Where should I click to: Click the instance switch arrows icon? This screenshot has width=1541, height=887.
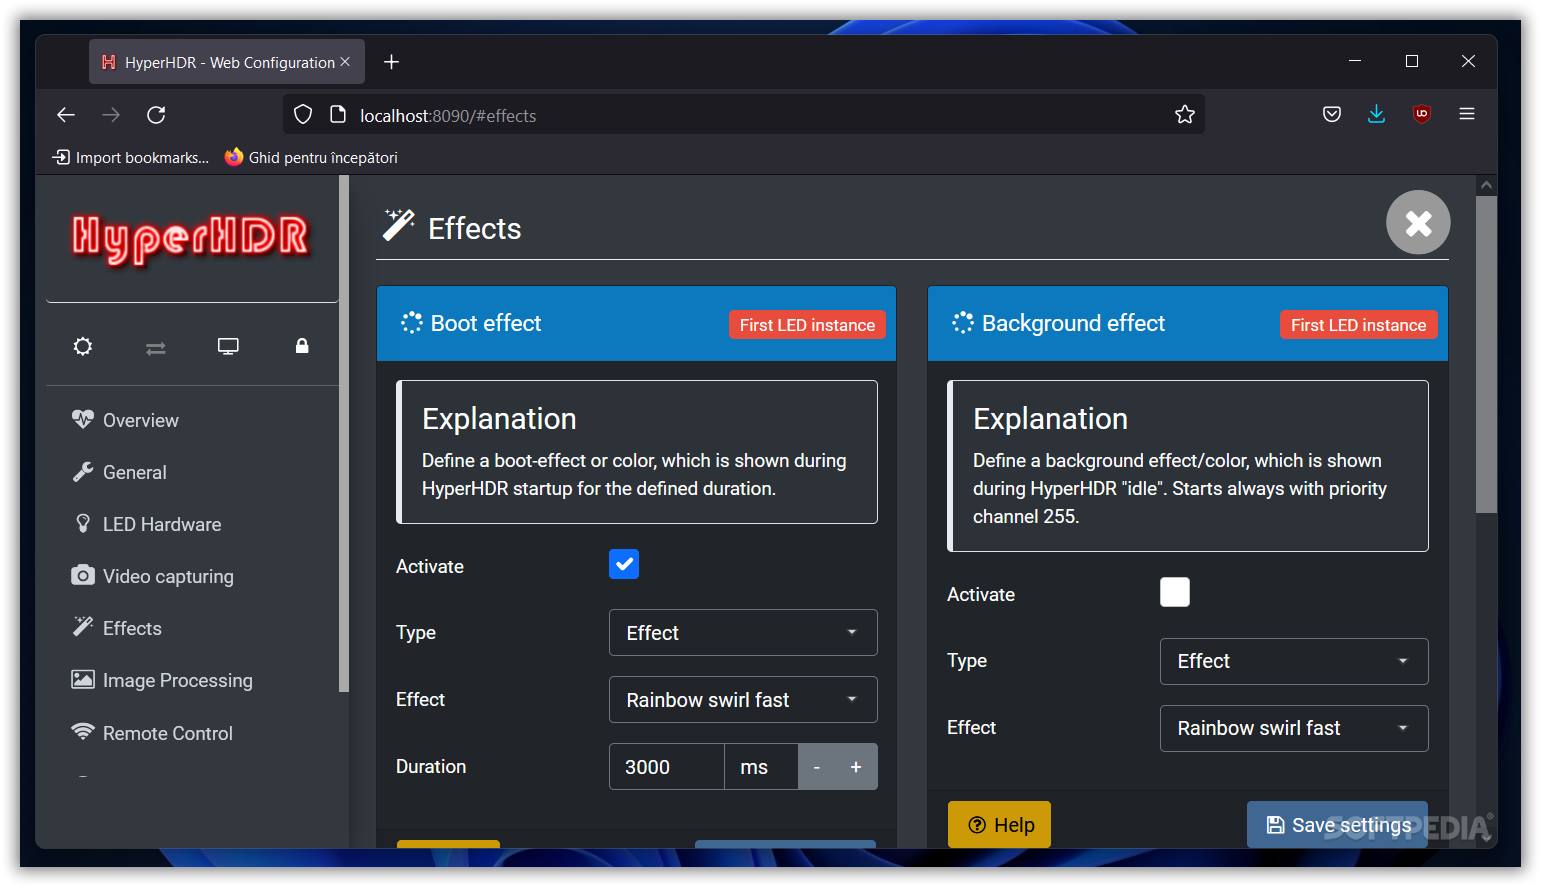(156, 348)
